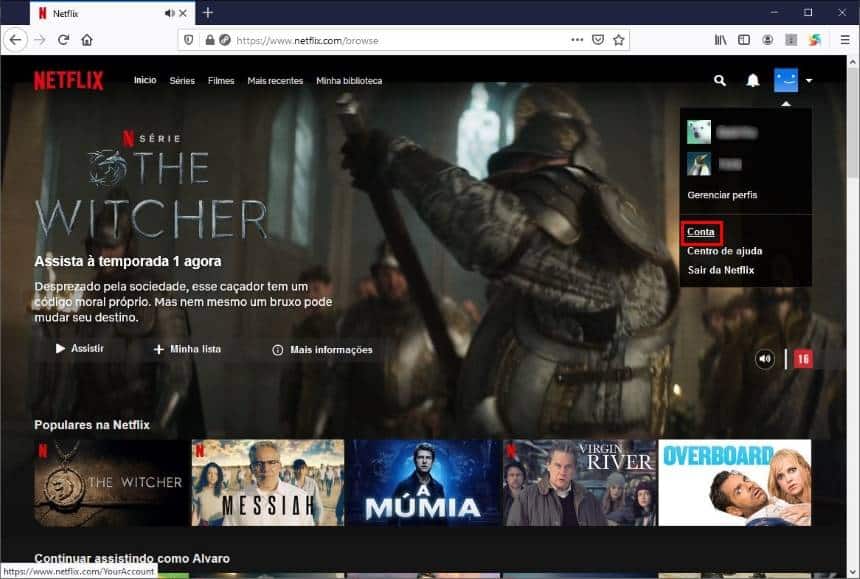The height and width of the screenshot is (579, 860).
Task: Play The Witcher with Assistir button
Action: tap(80, 349)
